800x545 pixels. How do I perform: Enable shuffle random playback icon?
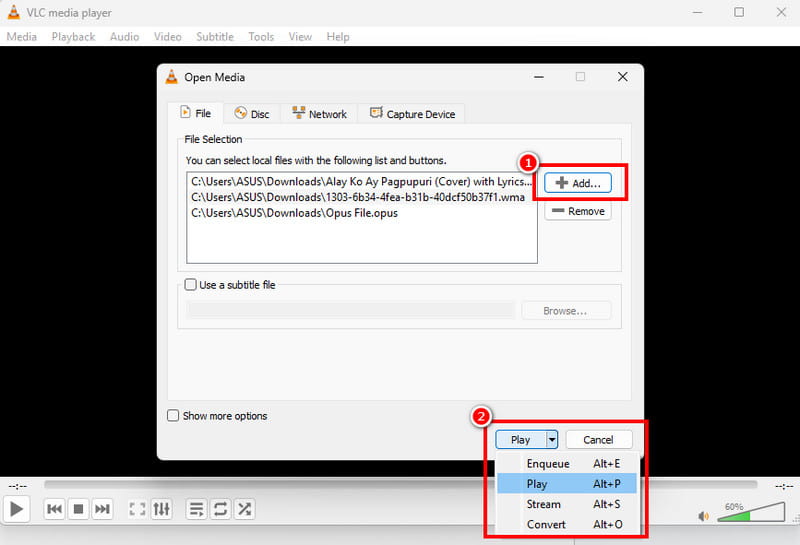tap(243, 509)
